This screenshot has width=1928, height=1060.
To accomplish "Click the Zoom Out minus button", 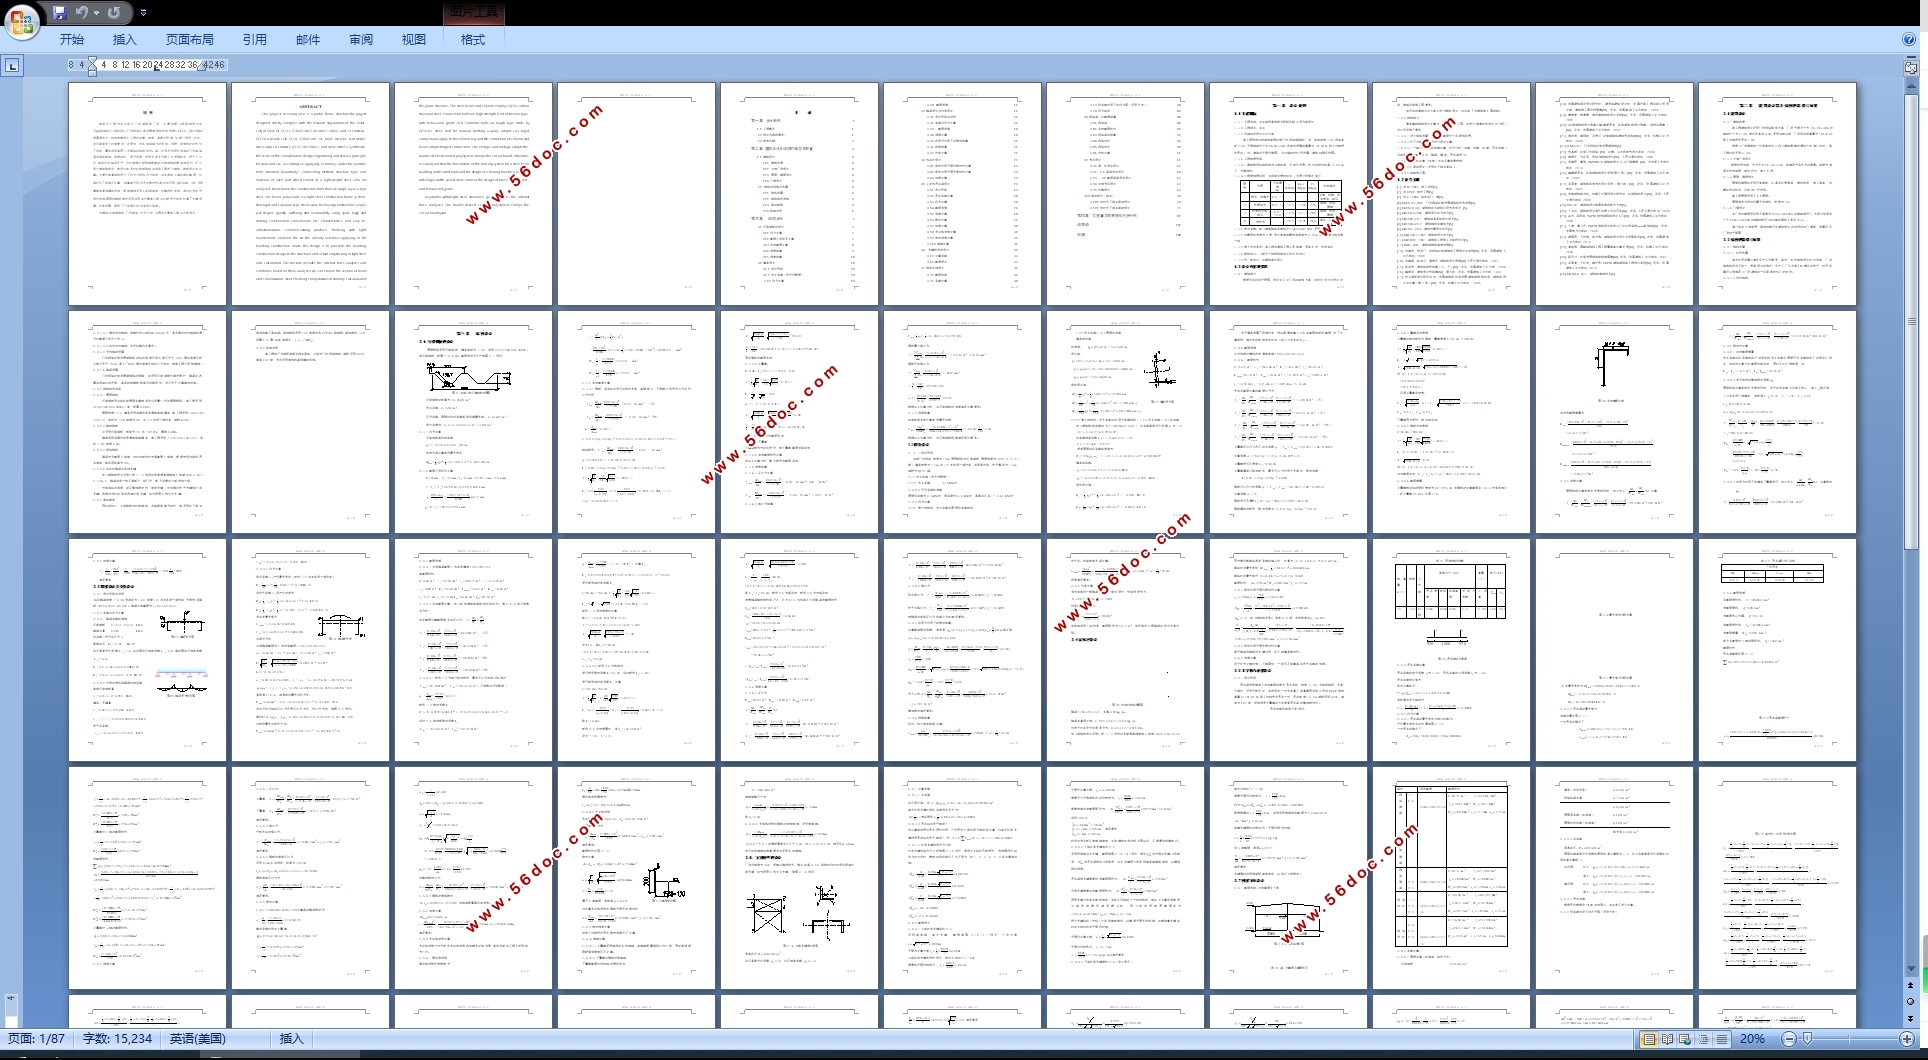I will point(1789,1039).
